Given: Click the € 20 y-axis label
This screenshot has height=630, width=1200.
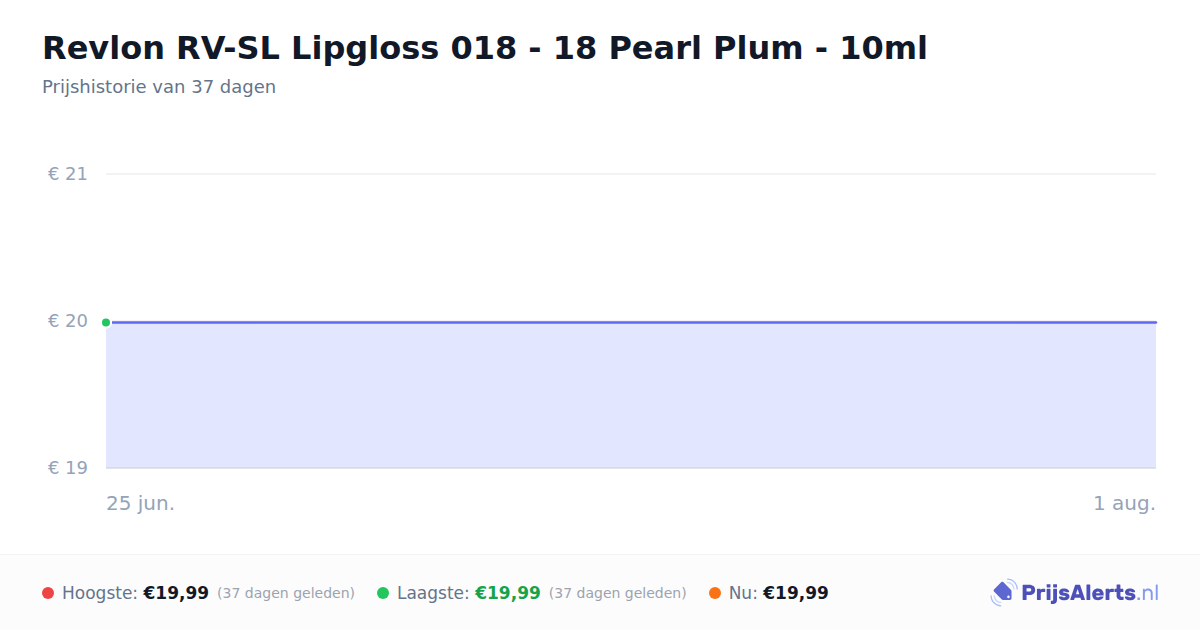Looking at the screenshot, I should [x=68, y=321].
